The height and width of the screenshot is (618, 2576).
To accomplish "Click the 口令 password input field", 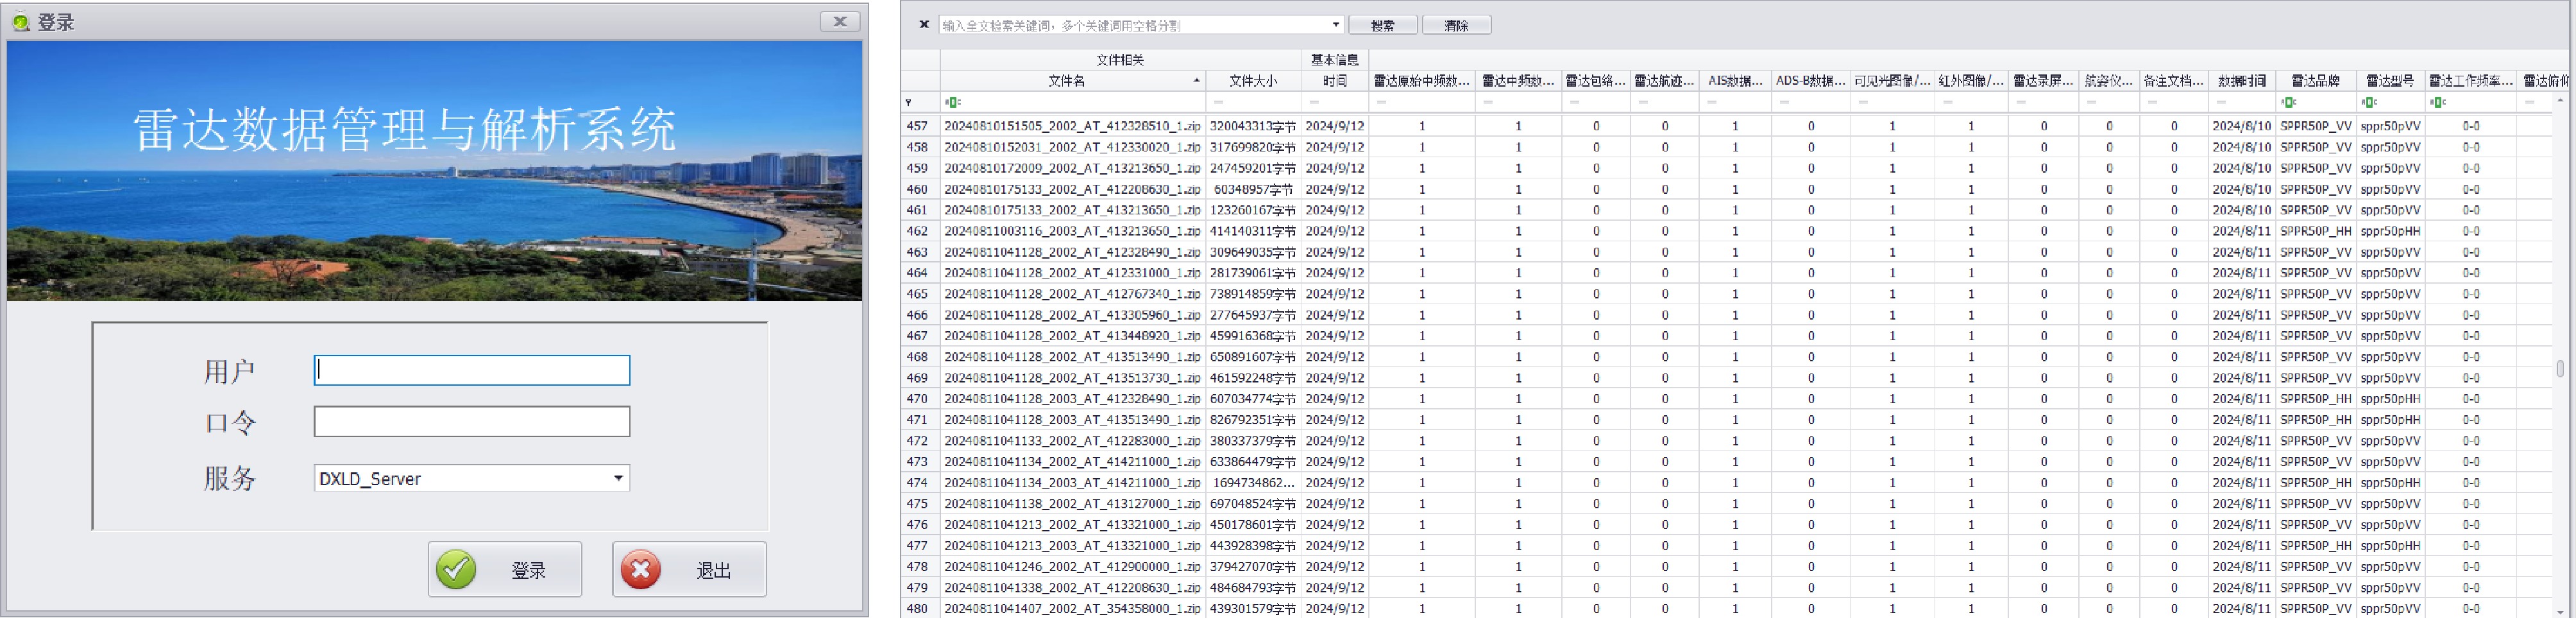I will [x=472, y=422].
